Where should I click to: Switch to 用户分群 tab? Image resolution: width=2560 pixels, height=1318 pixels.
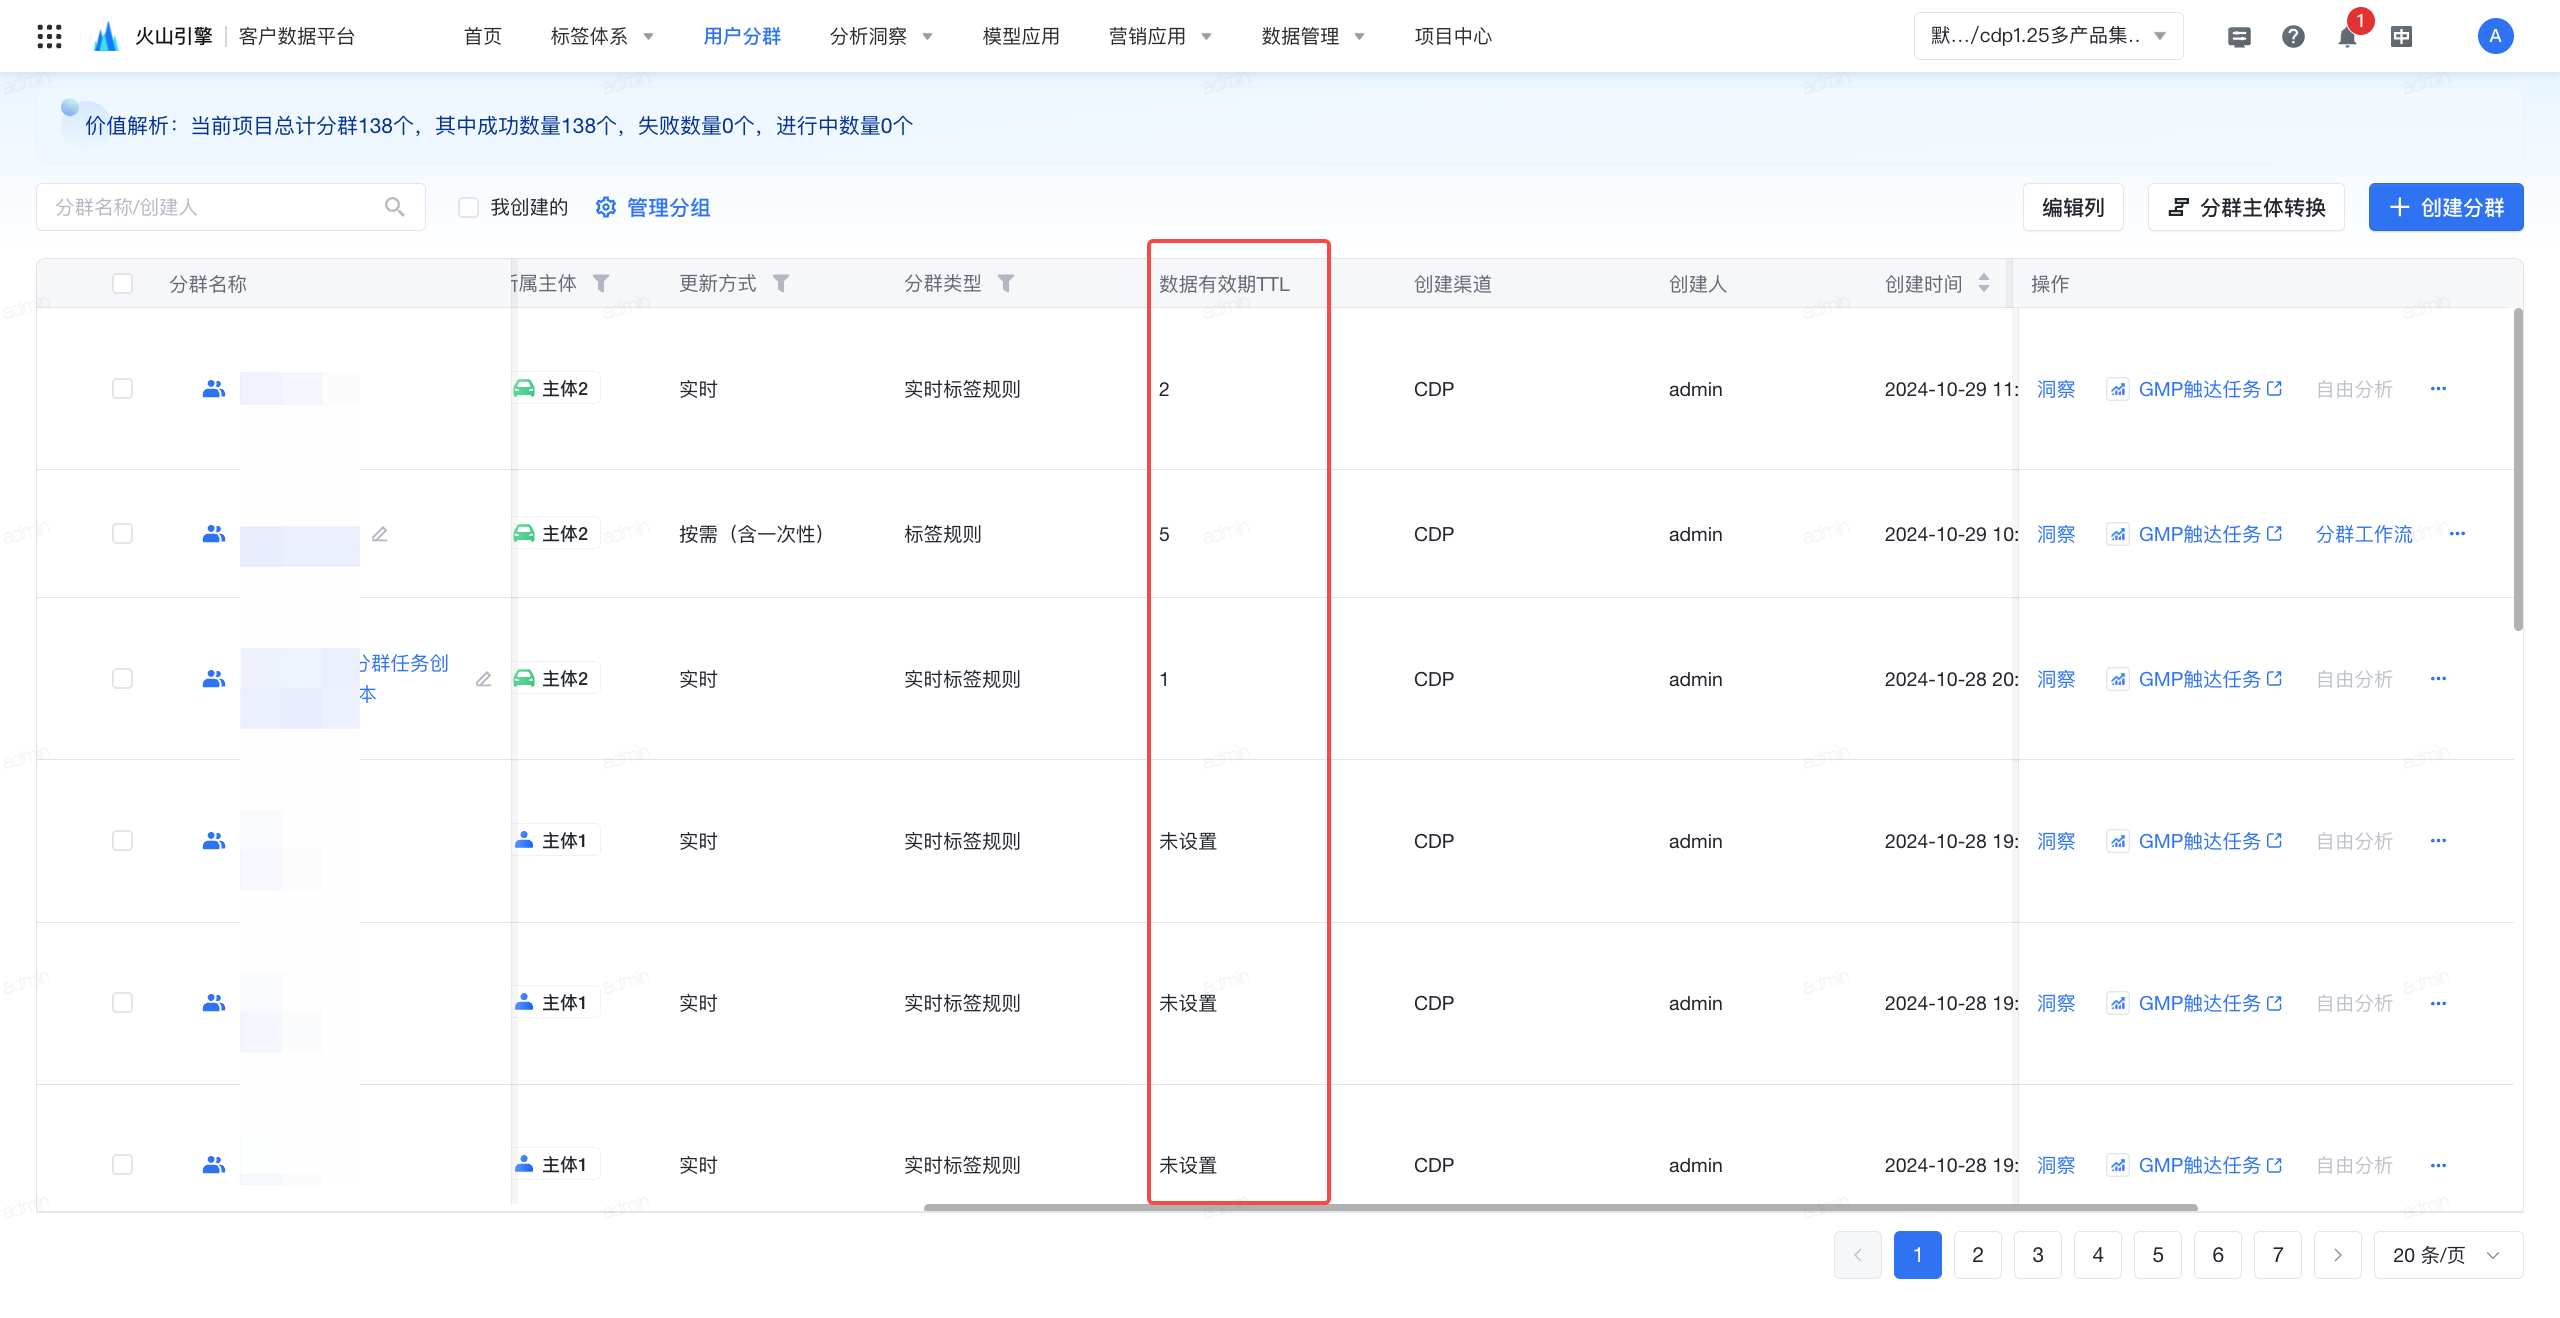[742, 36]
